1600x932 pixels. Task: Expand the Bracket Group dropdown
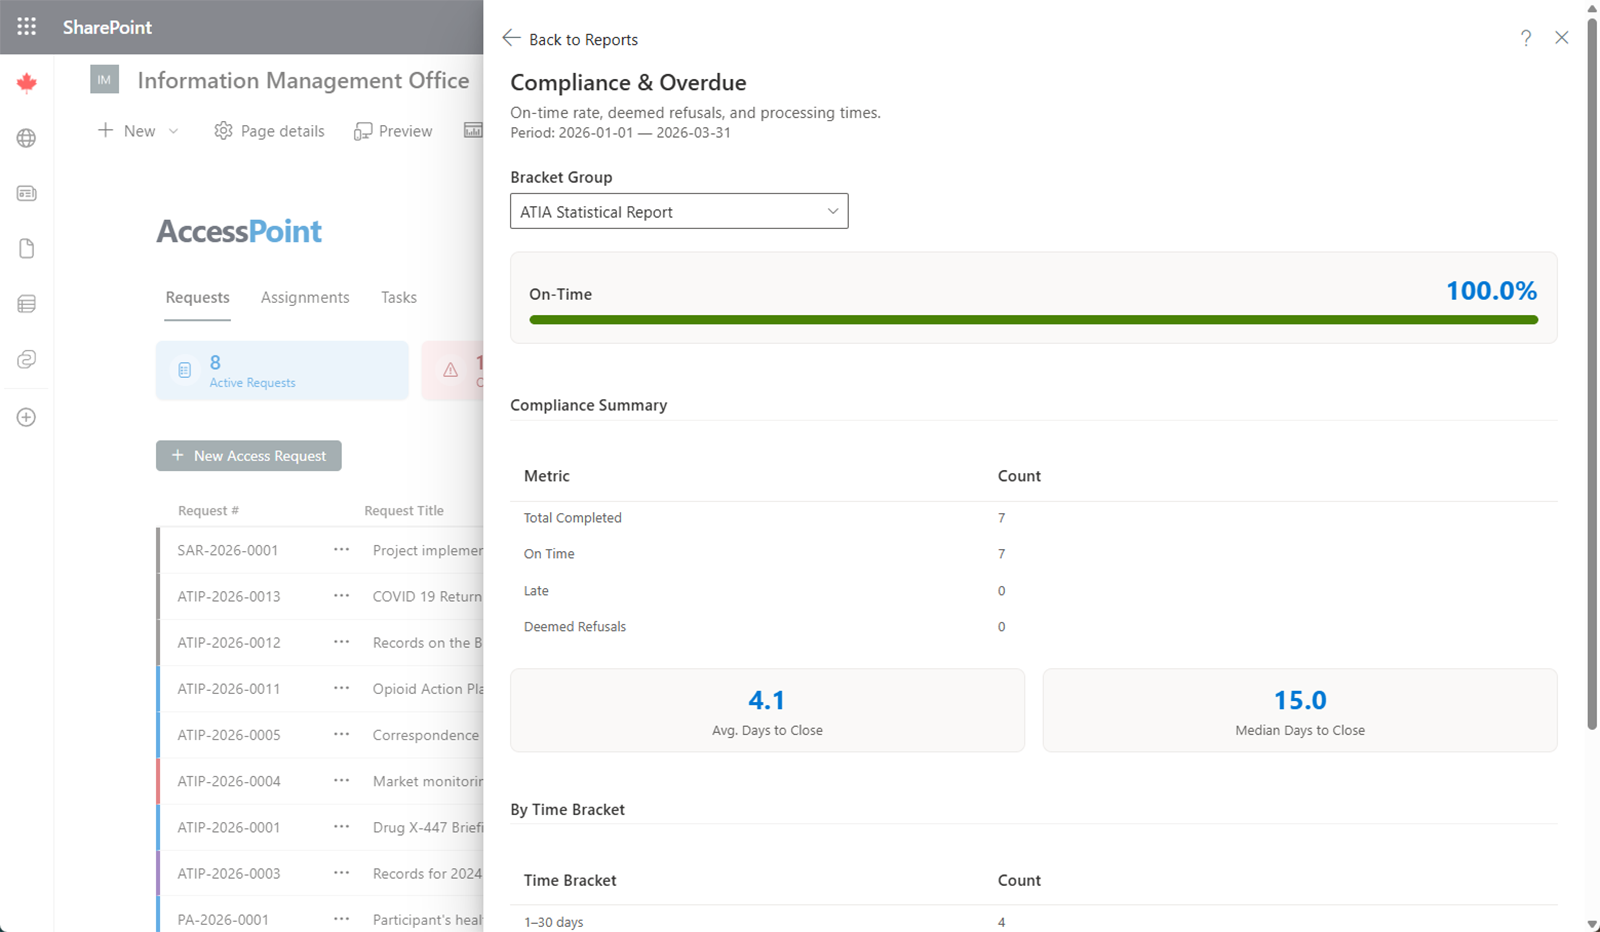[679, 211]
